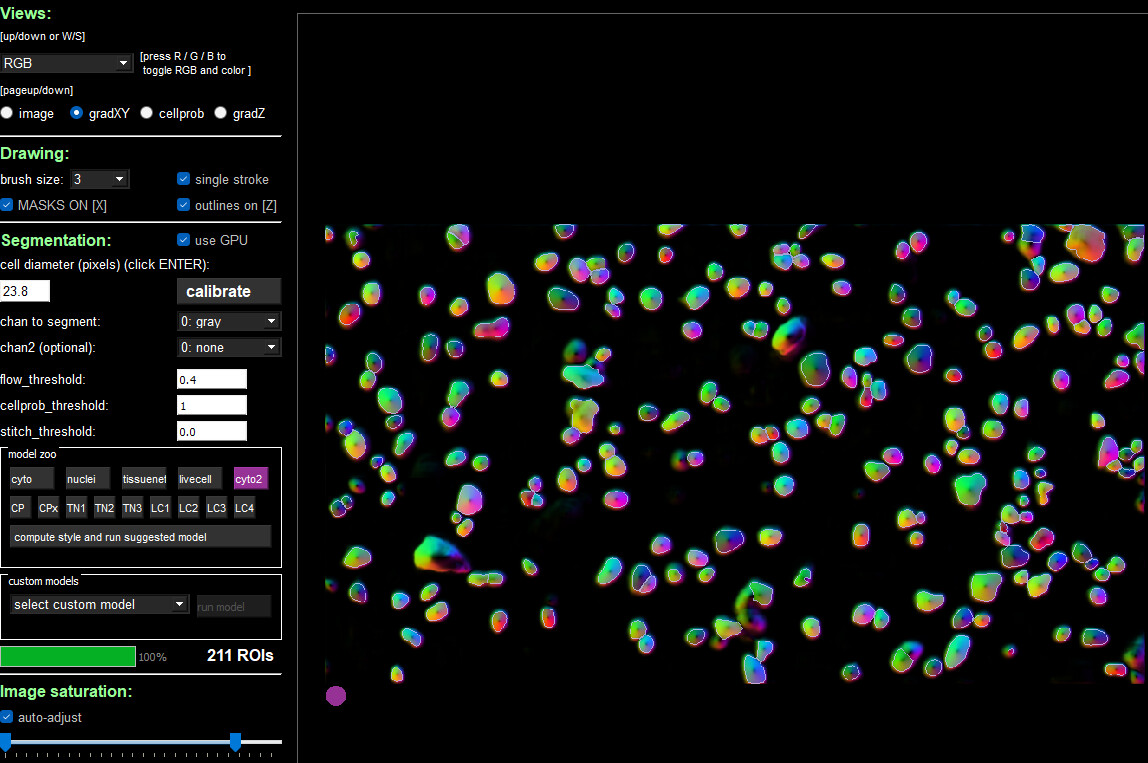Select the cyto model button
Image resolution: width=1148 pixels, height=763 pixels.
[31, 479]
